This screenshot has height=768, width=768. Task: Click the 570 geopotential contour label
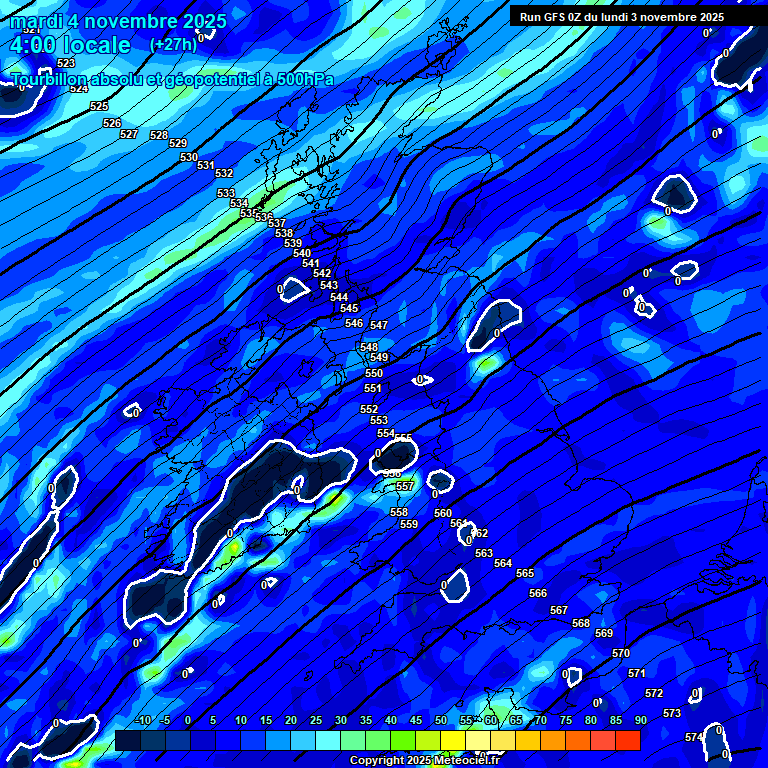(x=621, y=653)
